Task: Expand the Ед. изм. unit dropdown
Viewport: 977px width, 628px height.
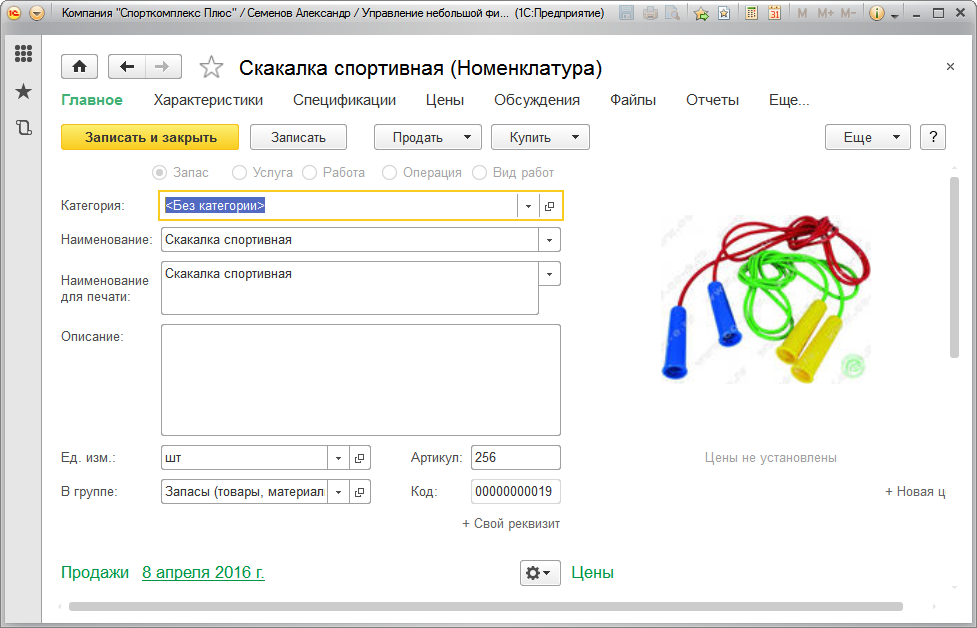Action: (x=338, y=458)
